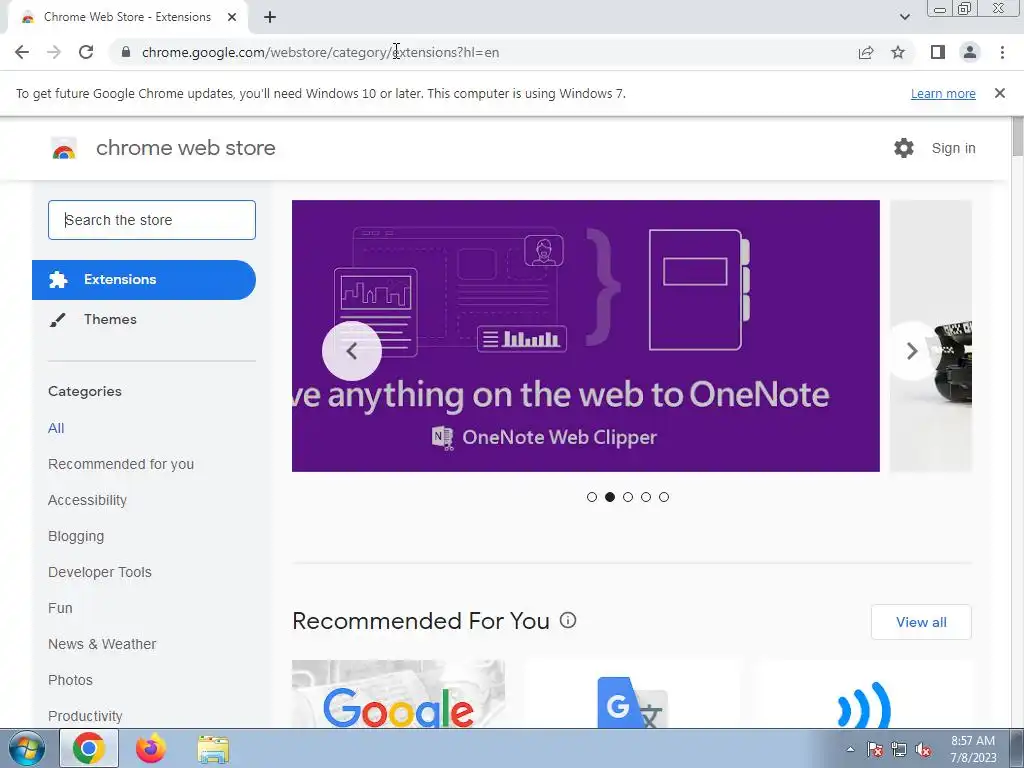This screenshot has height=768, width=1024.
Task: Select the Extensions sidebar item
Action: click(144, 280)
